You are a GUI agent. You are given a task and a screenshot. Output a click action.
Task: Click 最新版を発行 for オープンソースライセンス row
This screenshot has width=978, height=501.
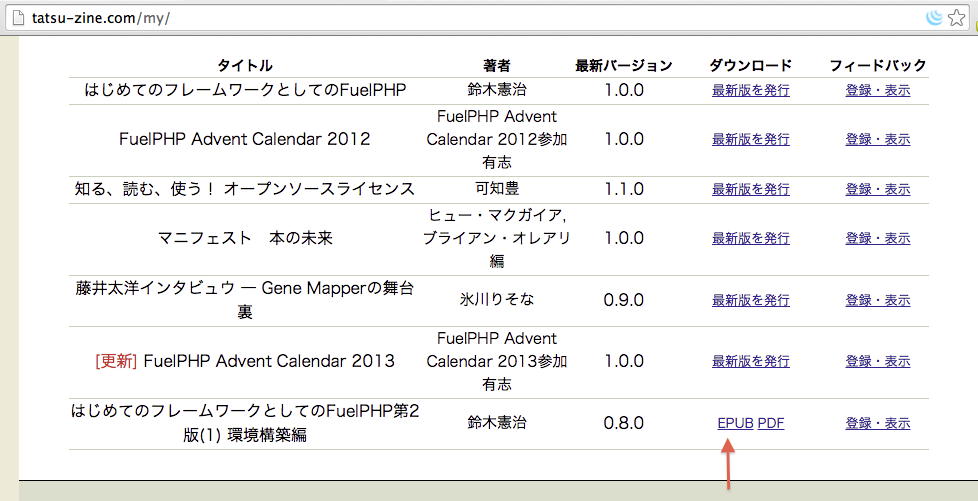click(751, 189)
